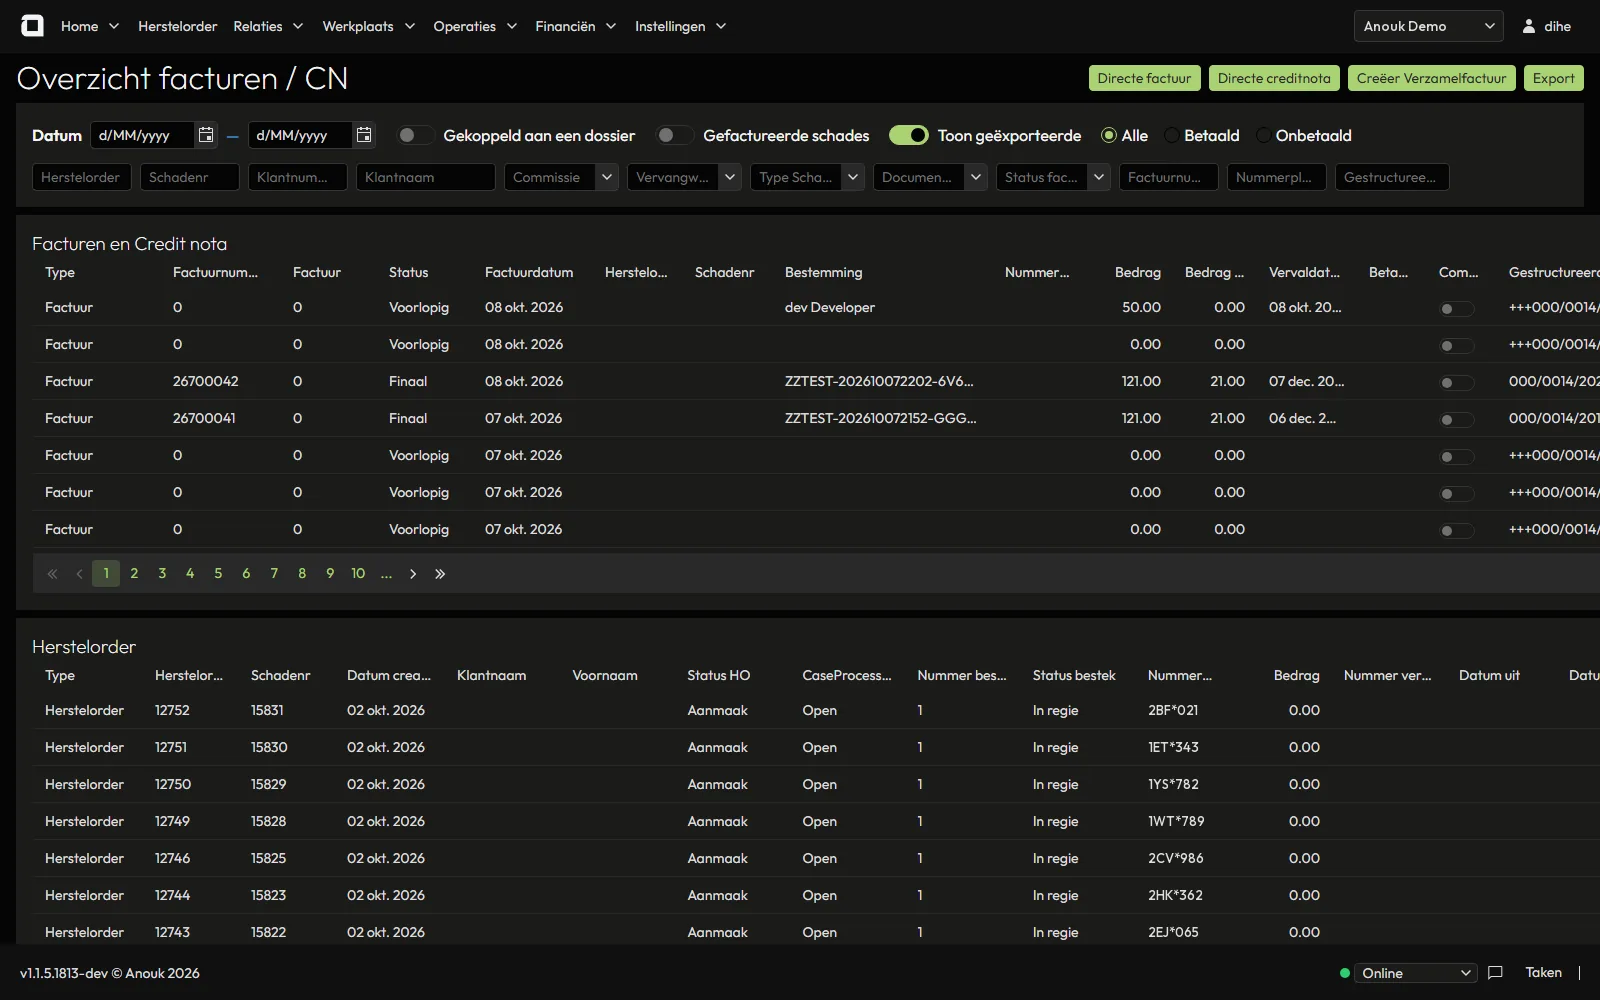Go to invoices page 2
The height and width of the screenshot is (1000, 1600).
pyautogui.click(x=134, y=574)
